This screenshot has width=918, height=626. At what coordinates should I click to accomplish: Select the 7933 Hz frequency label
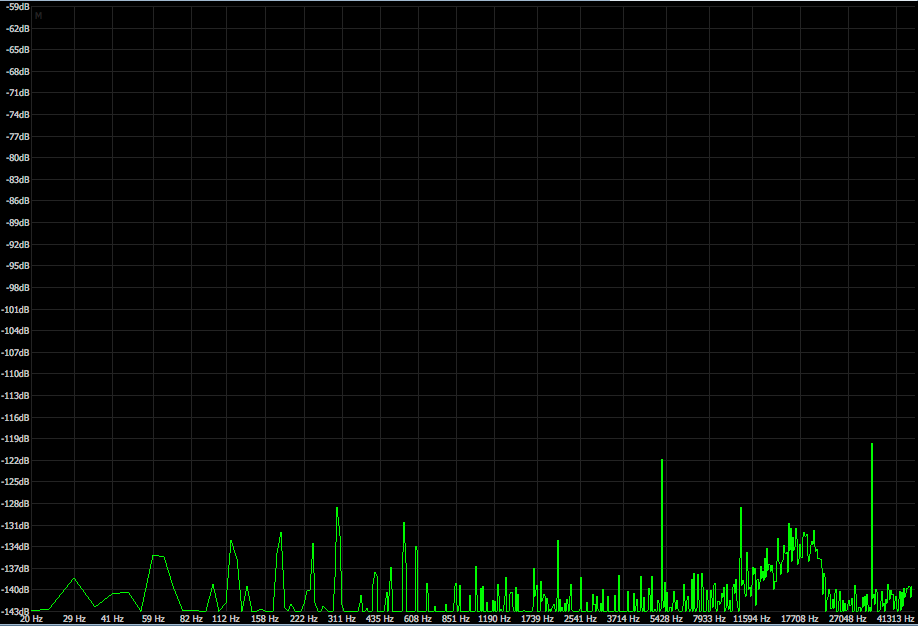709,618
